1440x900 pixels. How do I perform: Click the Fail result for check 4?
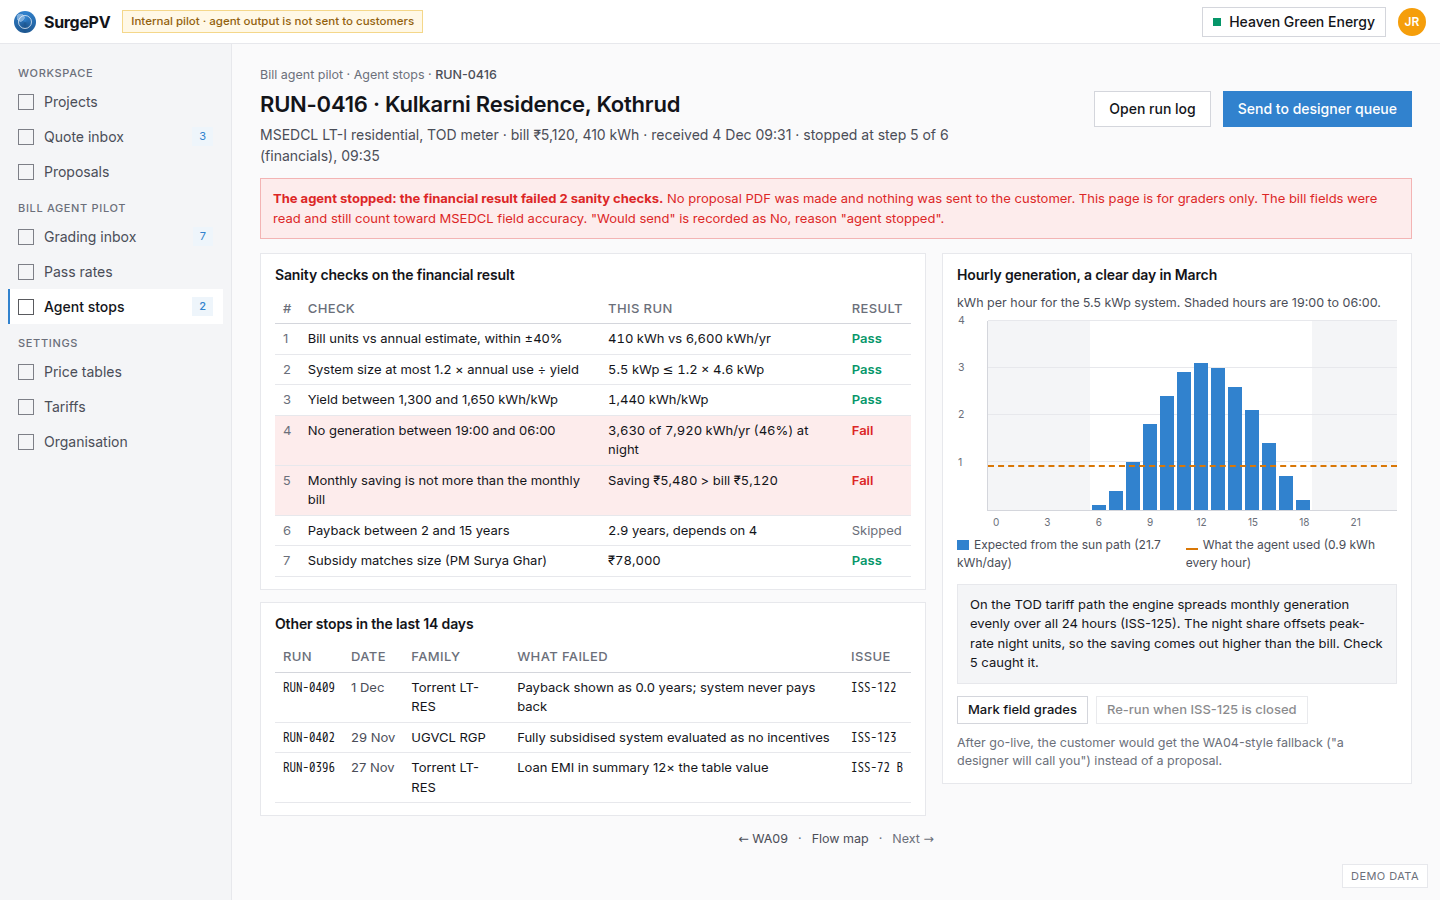(863, 431)
